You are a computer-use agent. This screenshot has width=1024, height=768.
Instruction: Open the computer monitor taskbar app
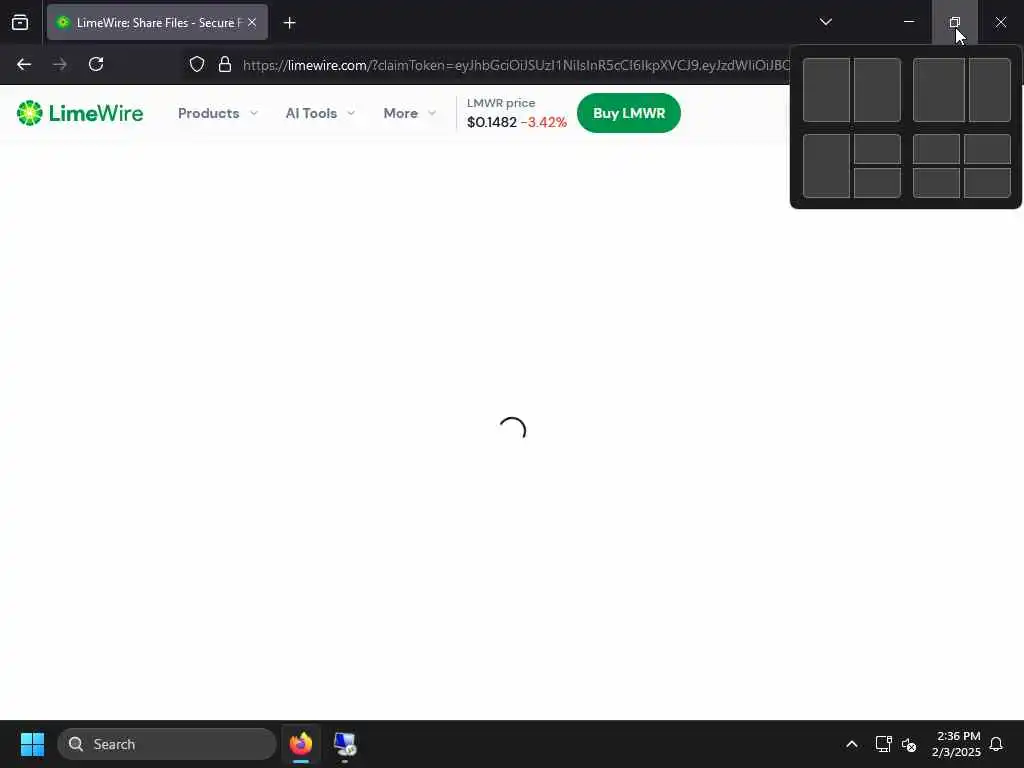(345, 744)
